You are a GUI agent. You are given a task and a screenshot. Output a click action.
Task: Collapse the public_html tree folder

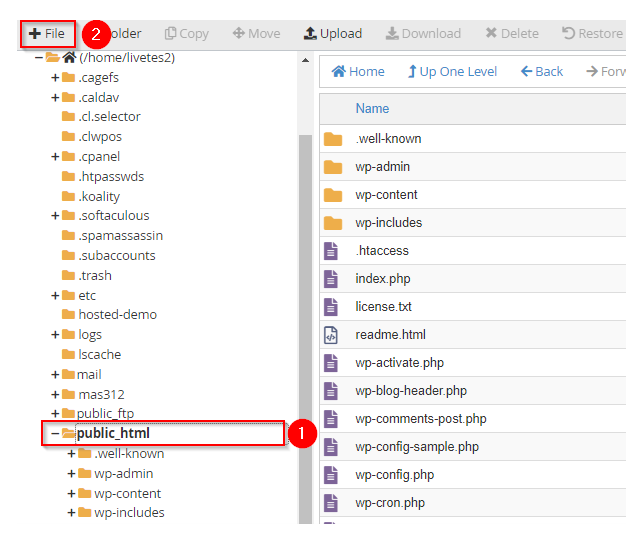[x=55, y=433]
